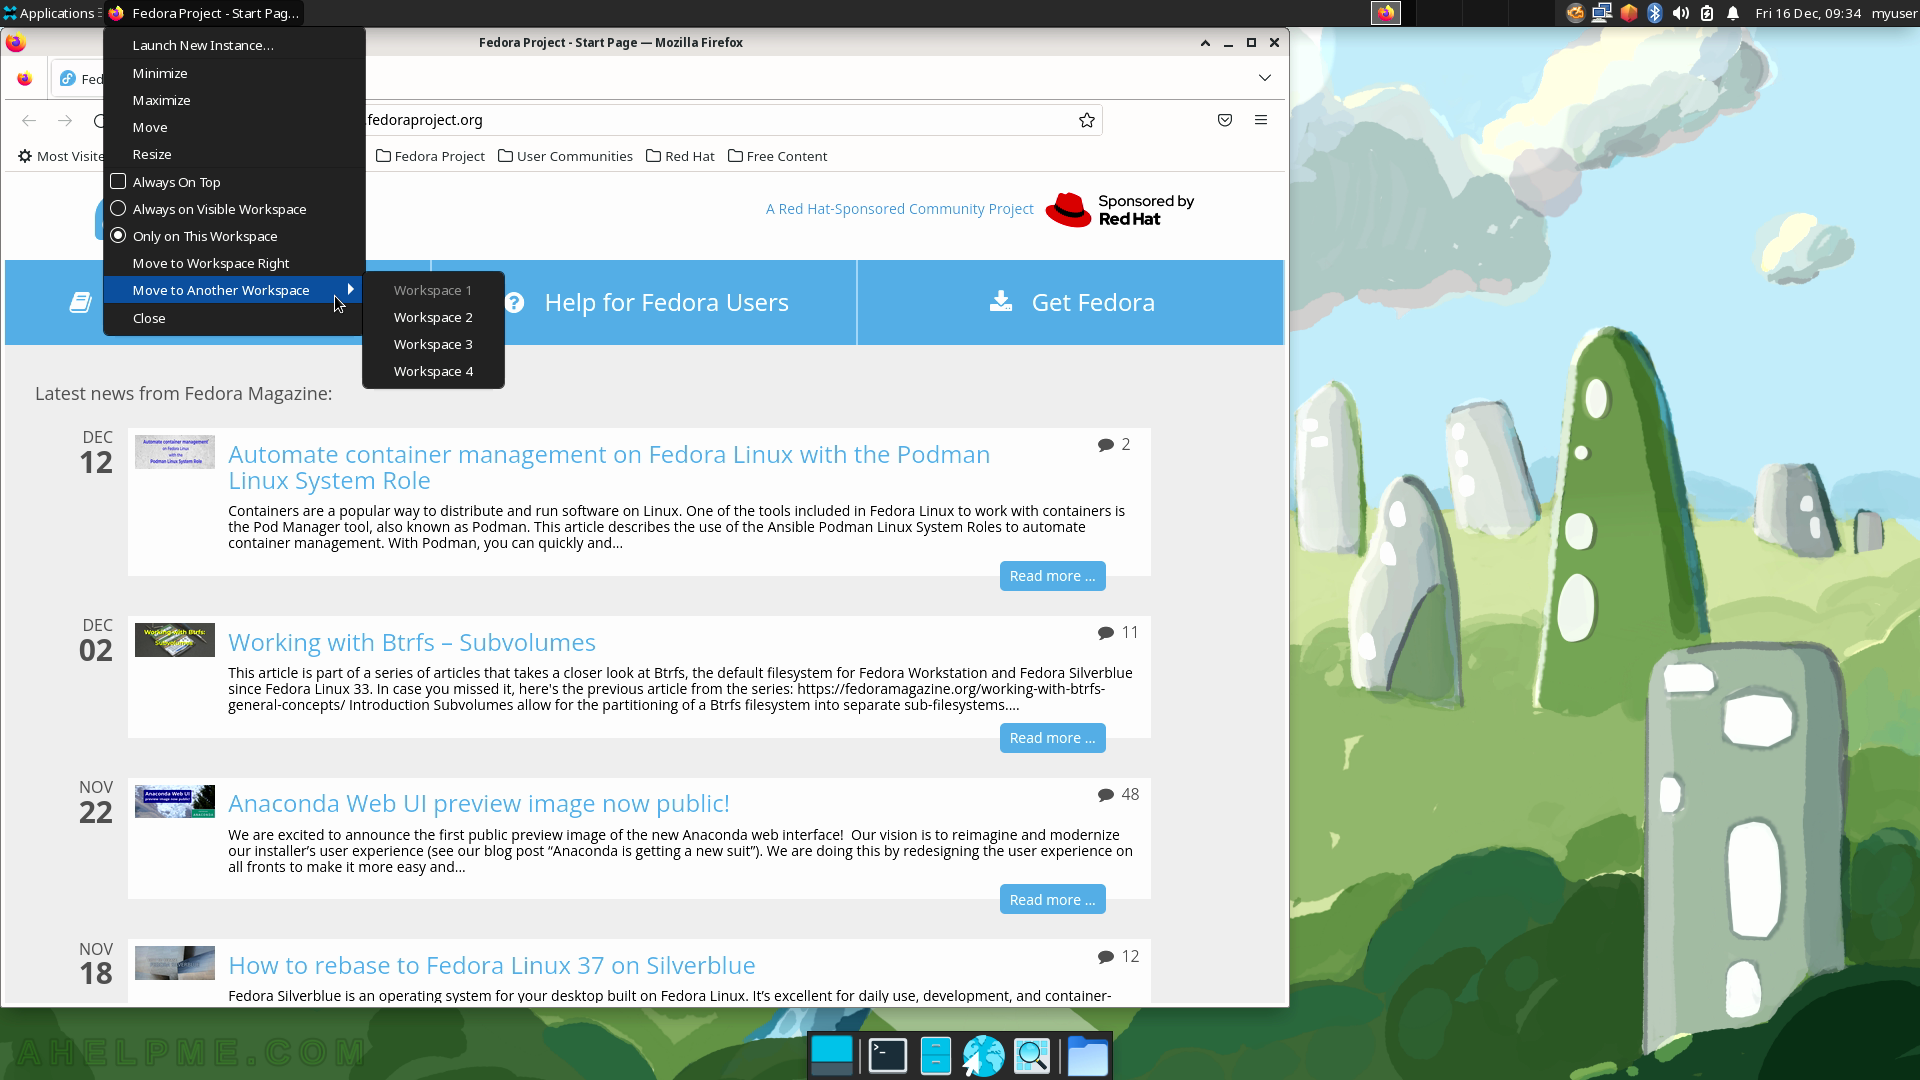Image resolution: width=1920 pixels, height=1080 pixels.
Task: Click the book icon in the left banner
Action: [x=80, y=302]
